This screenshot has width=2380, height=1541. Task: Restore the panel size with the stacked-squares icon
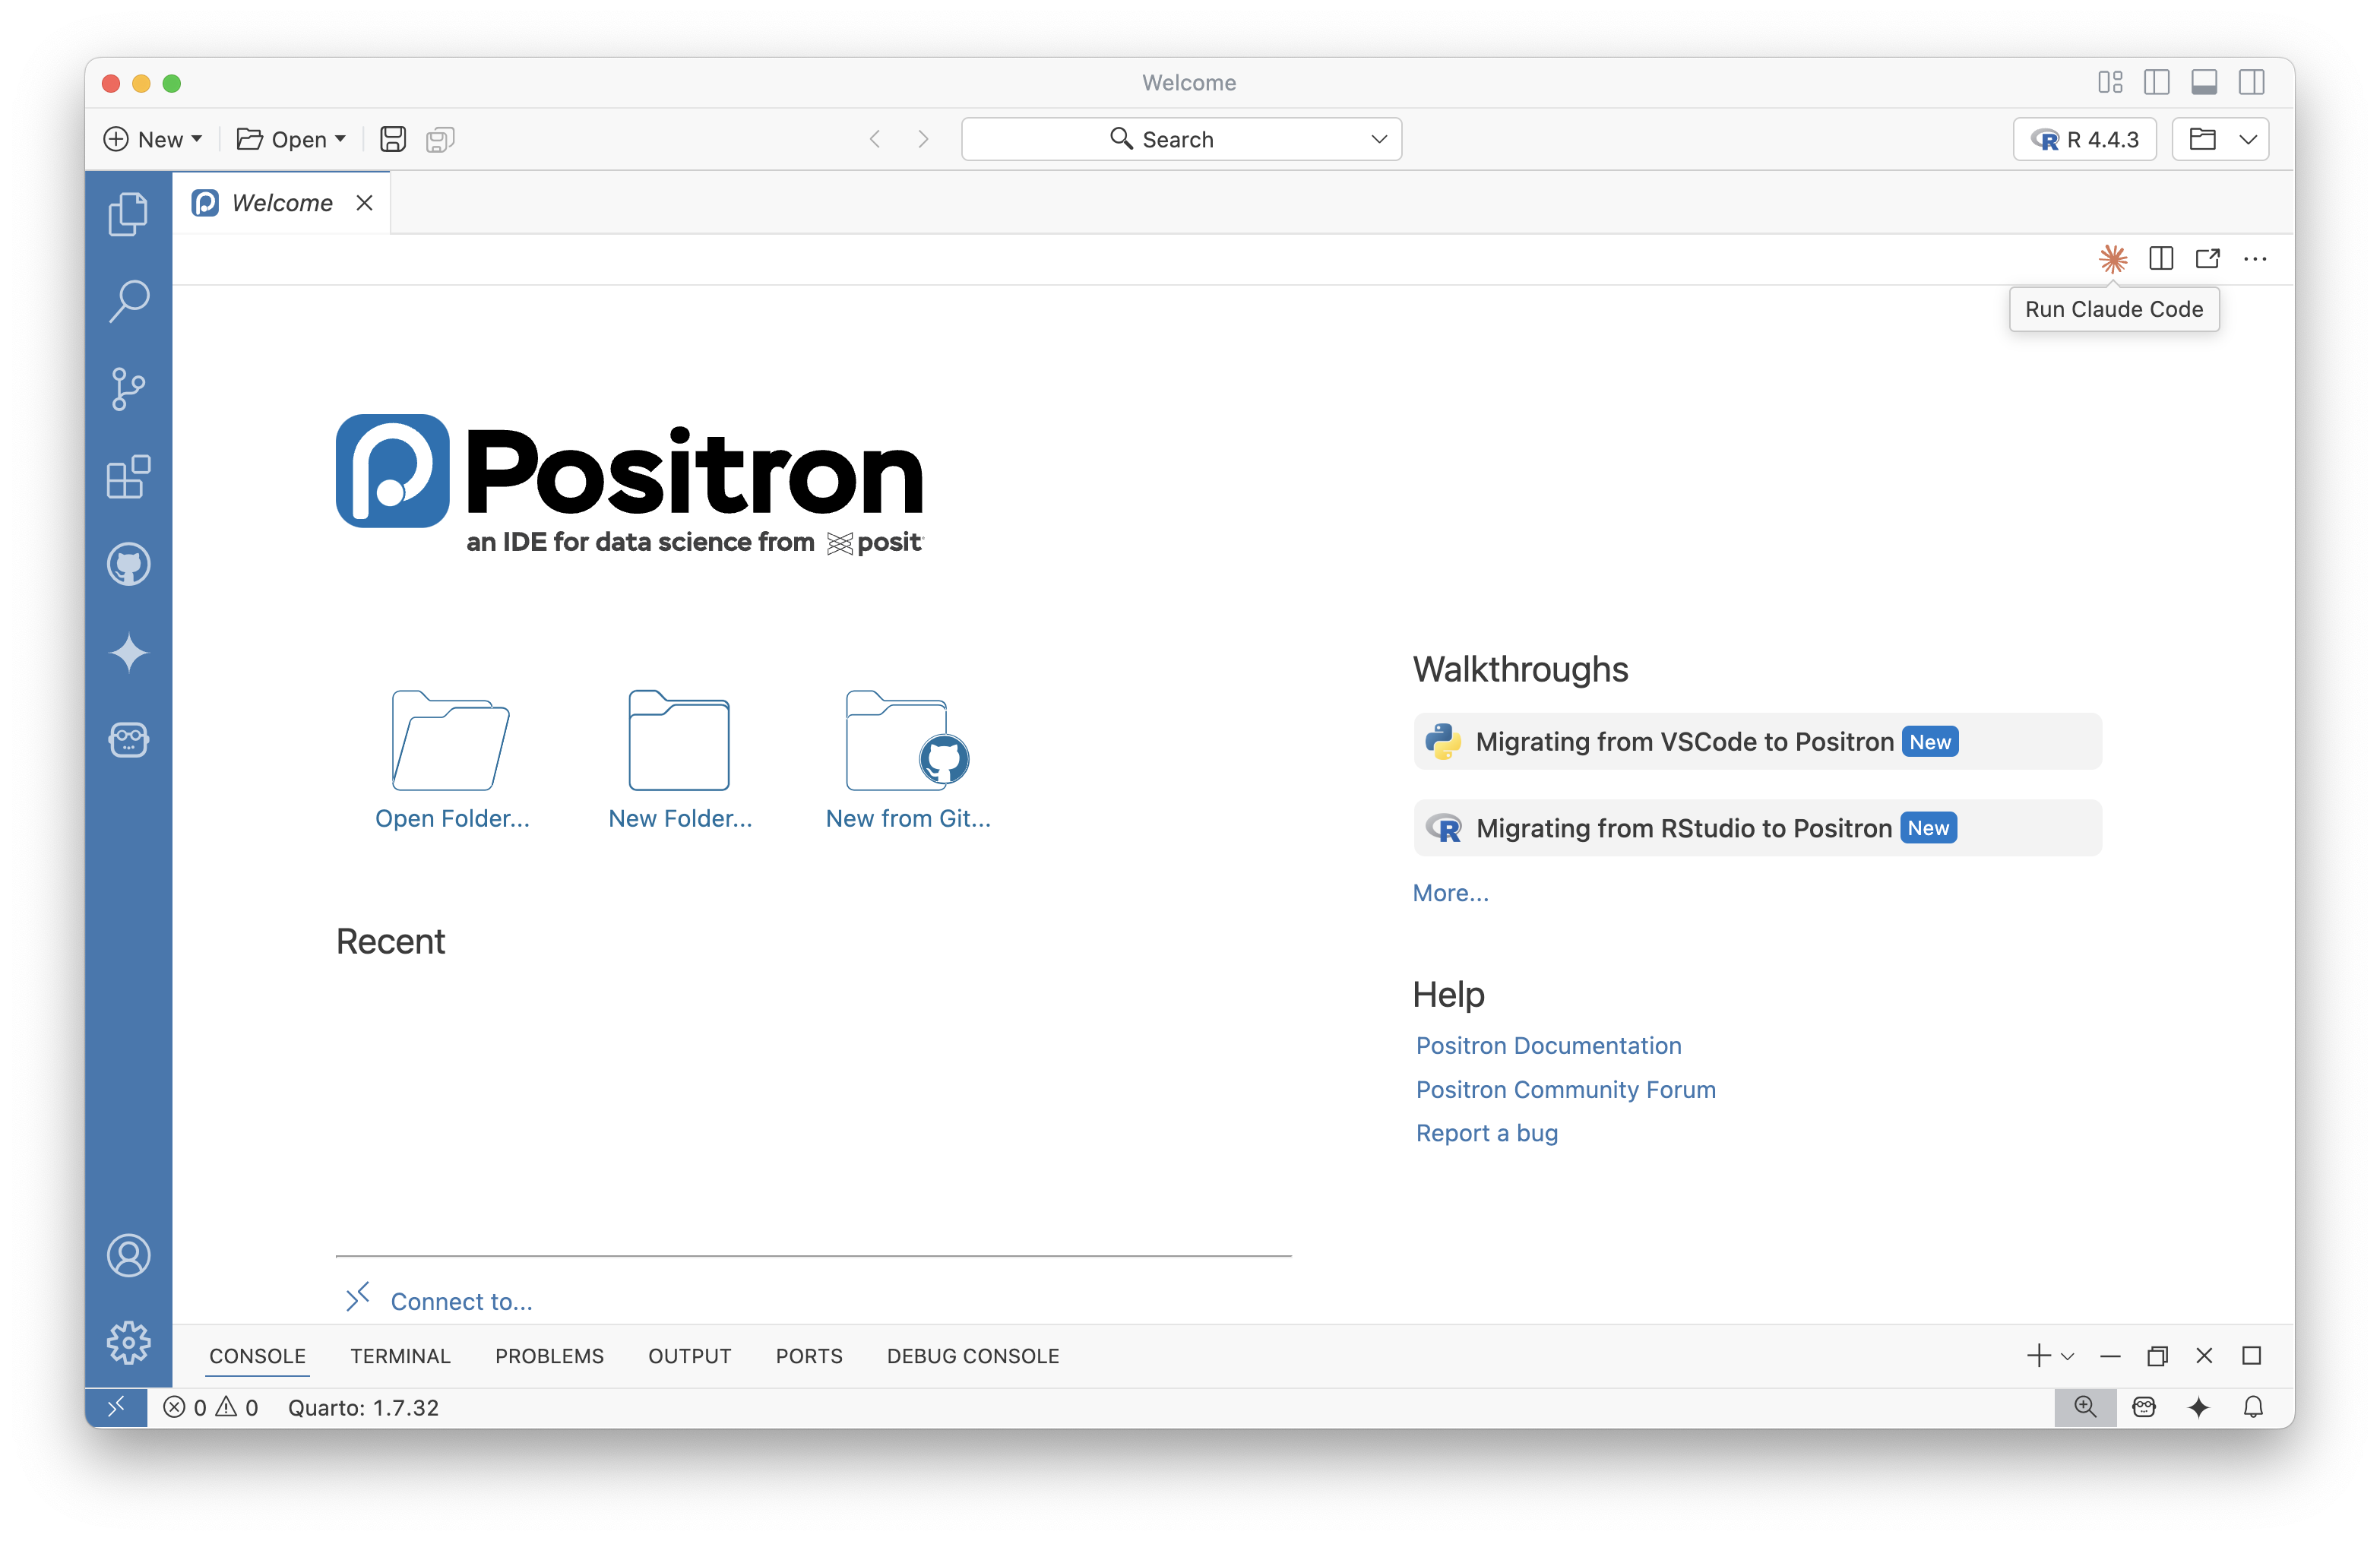(2157, 1356)
